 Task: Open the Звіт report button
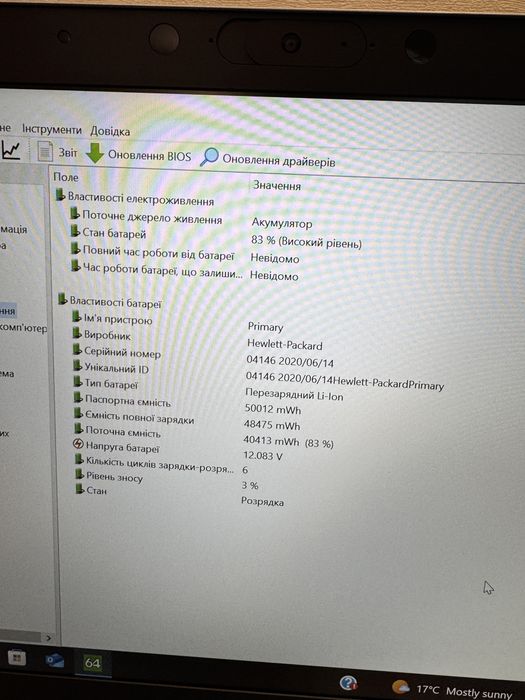tap(57, 152)
